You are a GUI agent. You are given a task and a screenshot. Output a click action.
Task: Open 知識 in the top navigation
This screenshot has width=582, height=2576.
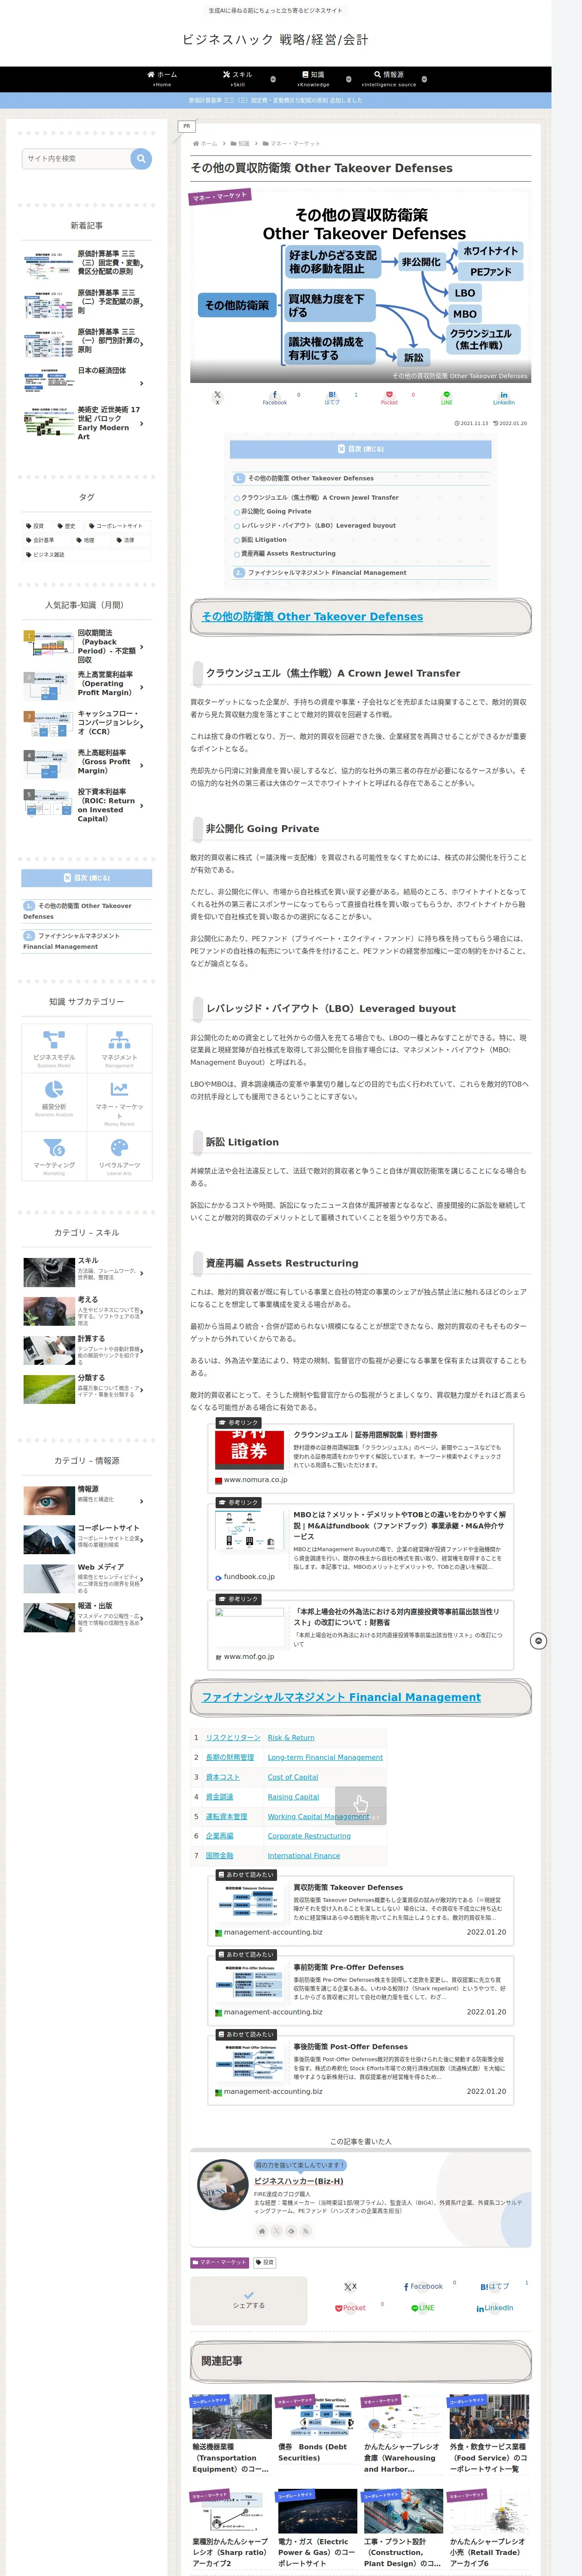coord(313,79)
